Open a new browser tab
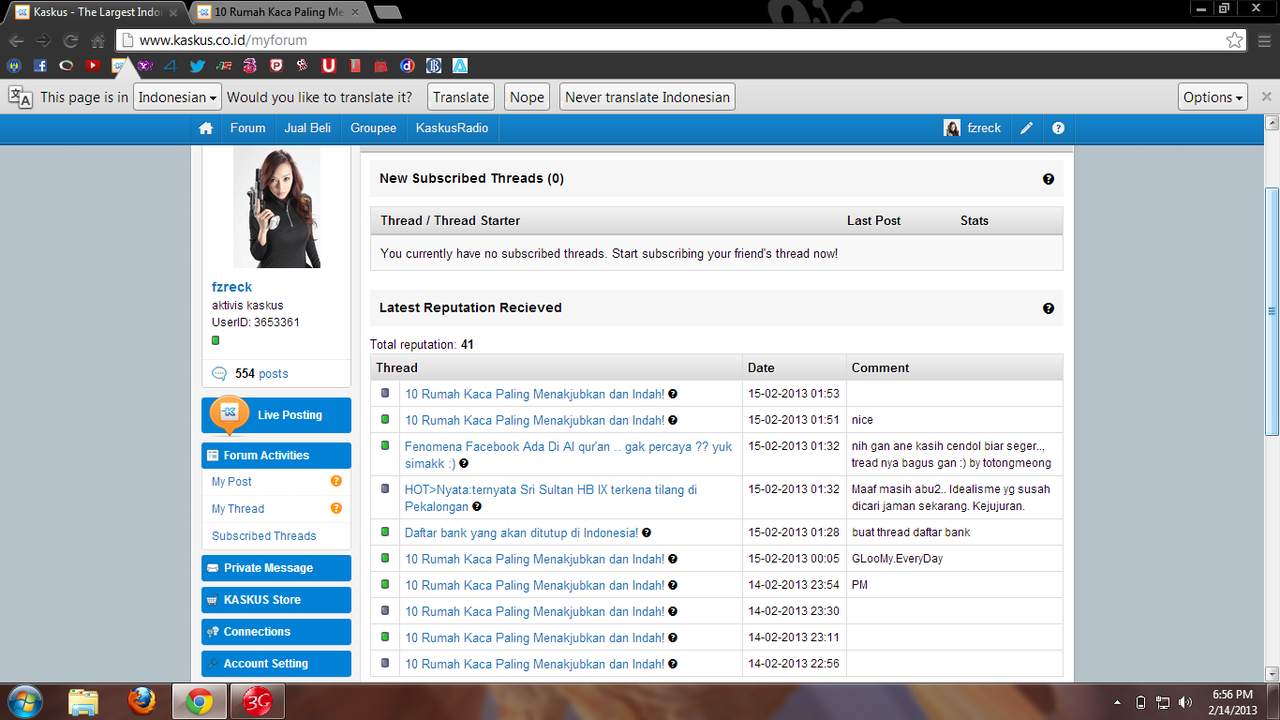The width and height of the screenshot is (1280, 720). (387, 12)
